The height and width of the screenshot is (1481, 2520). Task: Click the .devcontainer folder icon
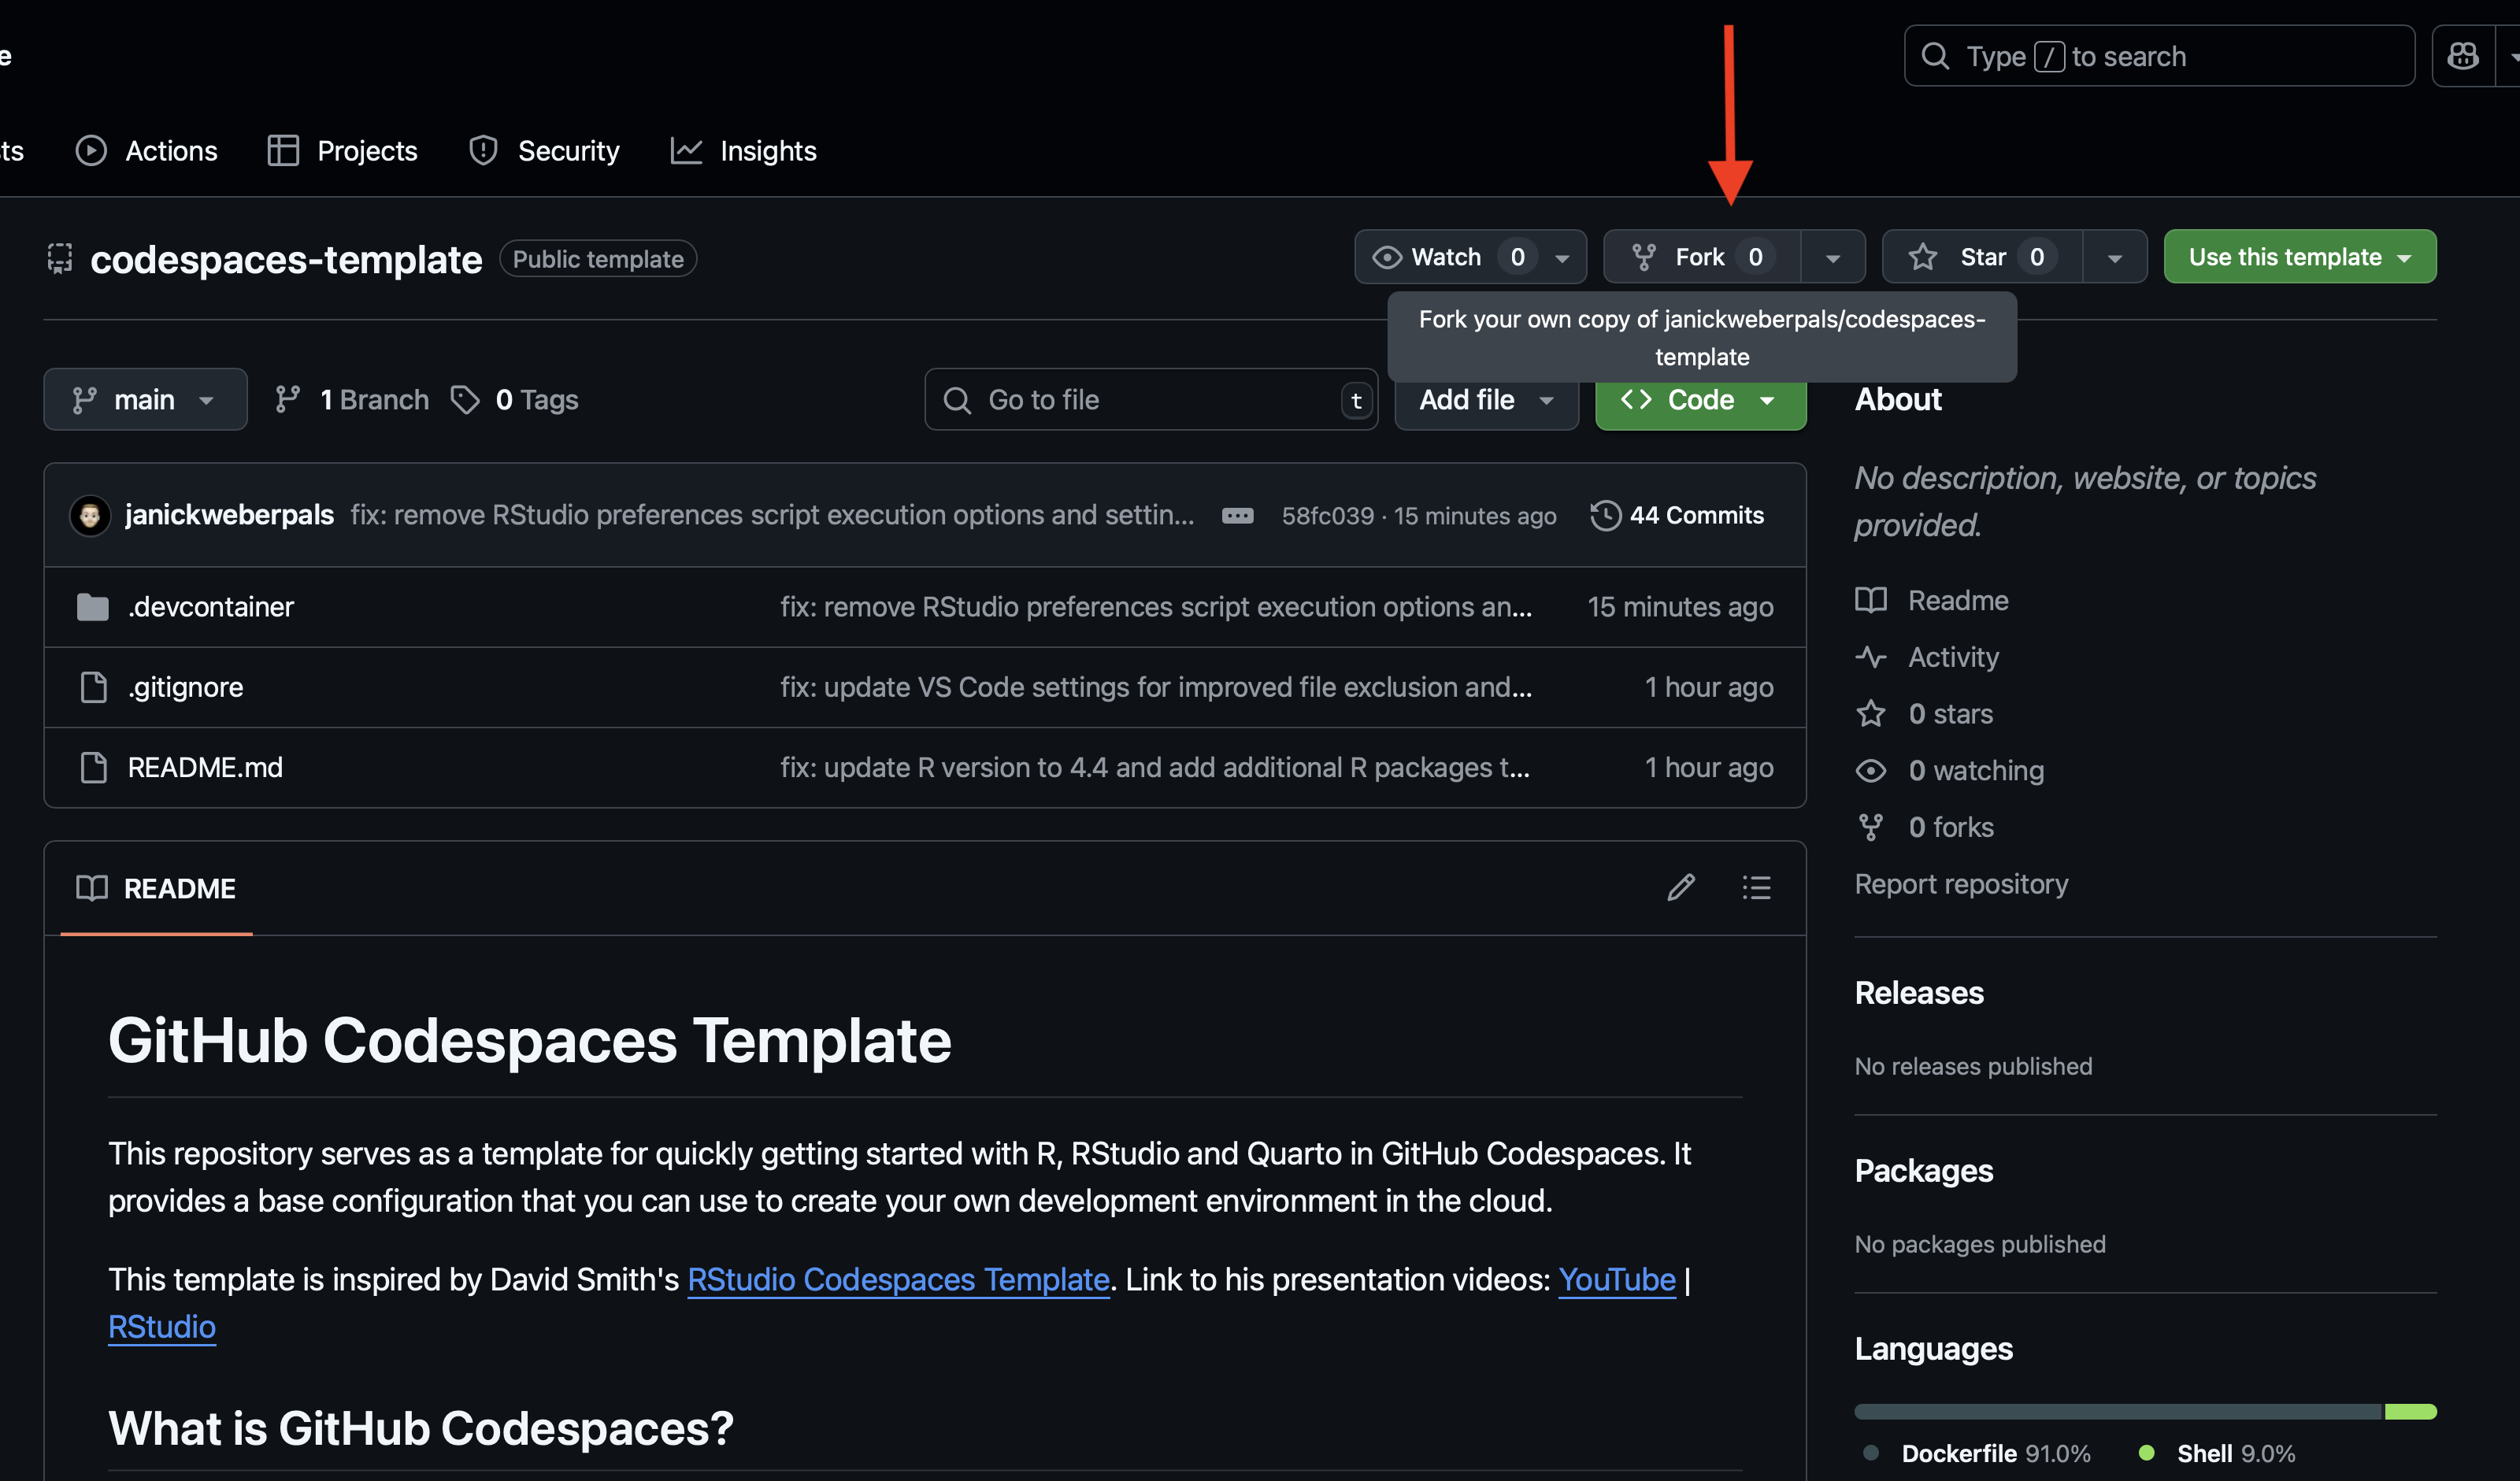point(93,607)
